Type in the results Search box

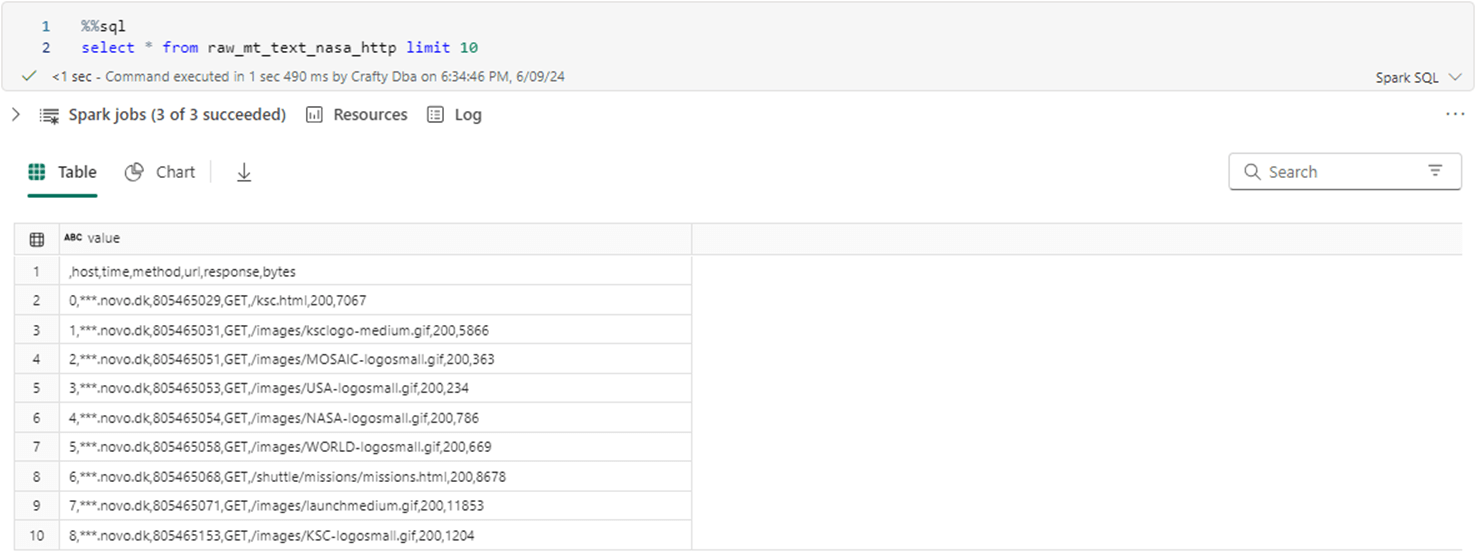click(1340, 172)
